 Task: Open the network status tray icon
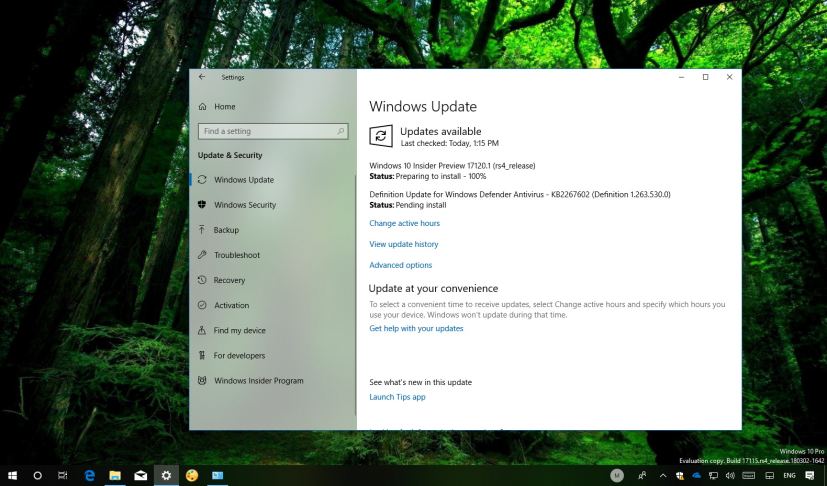point(713,475)
